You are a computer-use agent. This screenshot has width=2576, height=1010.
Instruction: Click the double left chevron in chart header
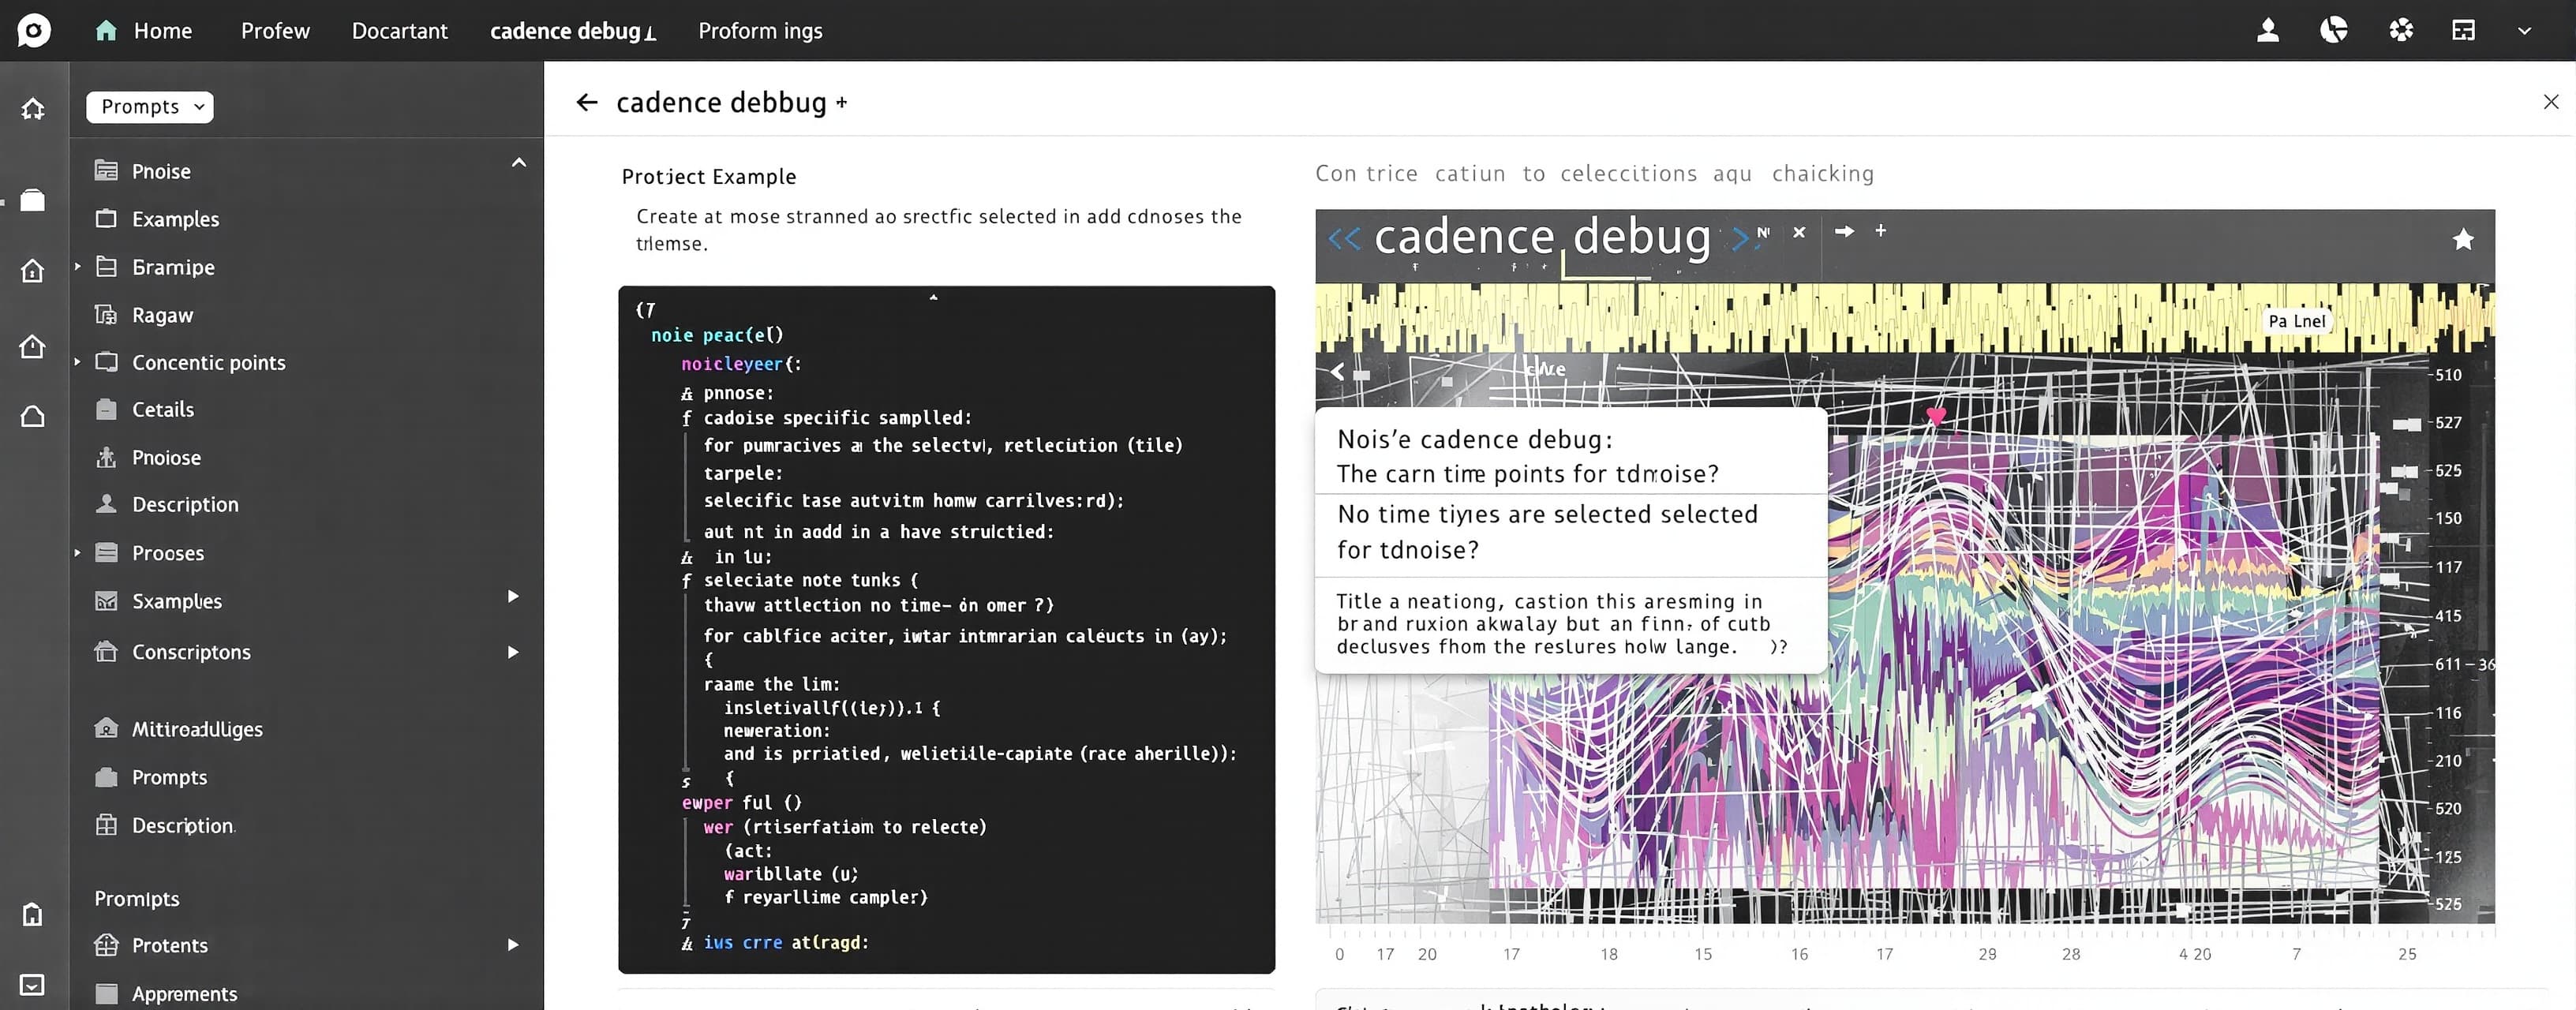click(1344, 238)
